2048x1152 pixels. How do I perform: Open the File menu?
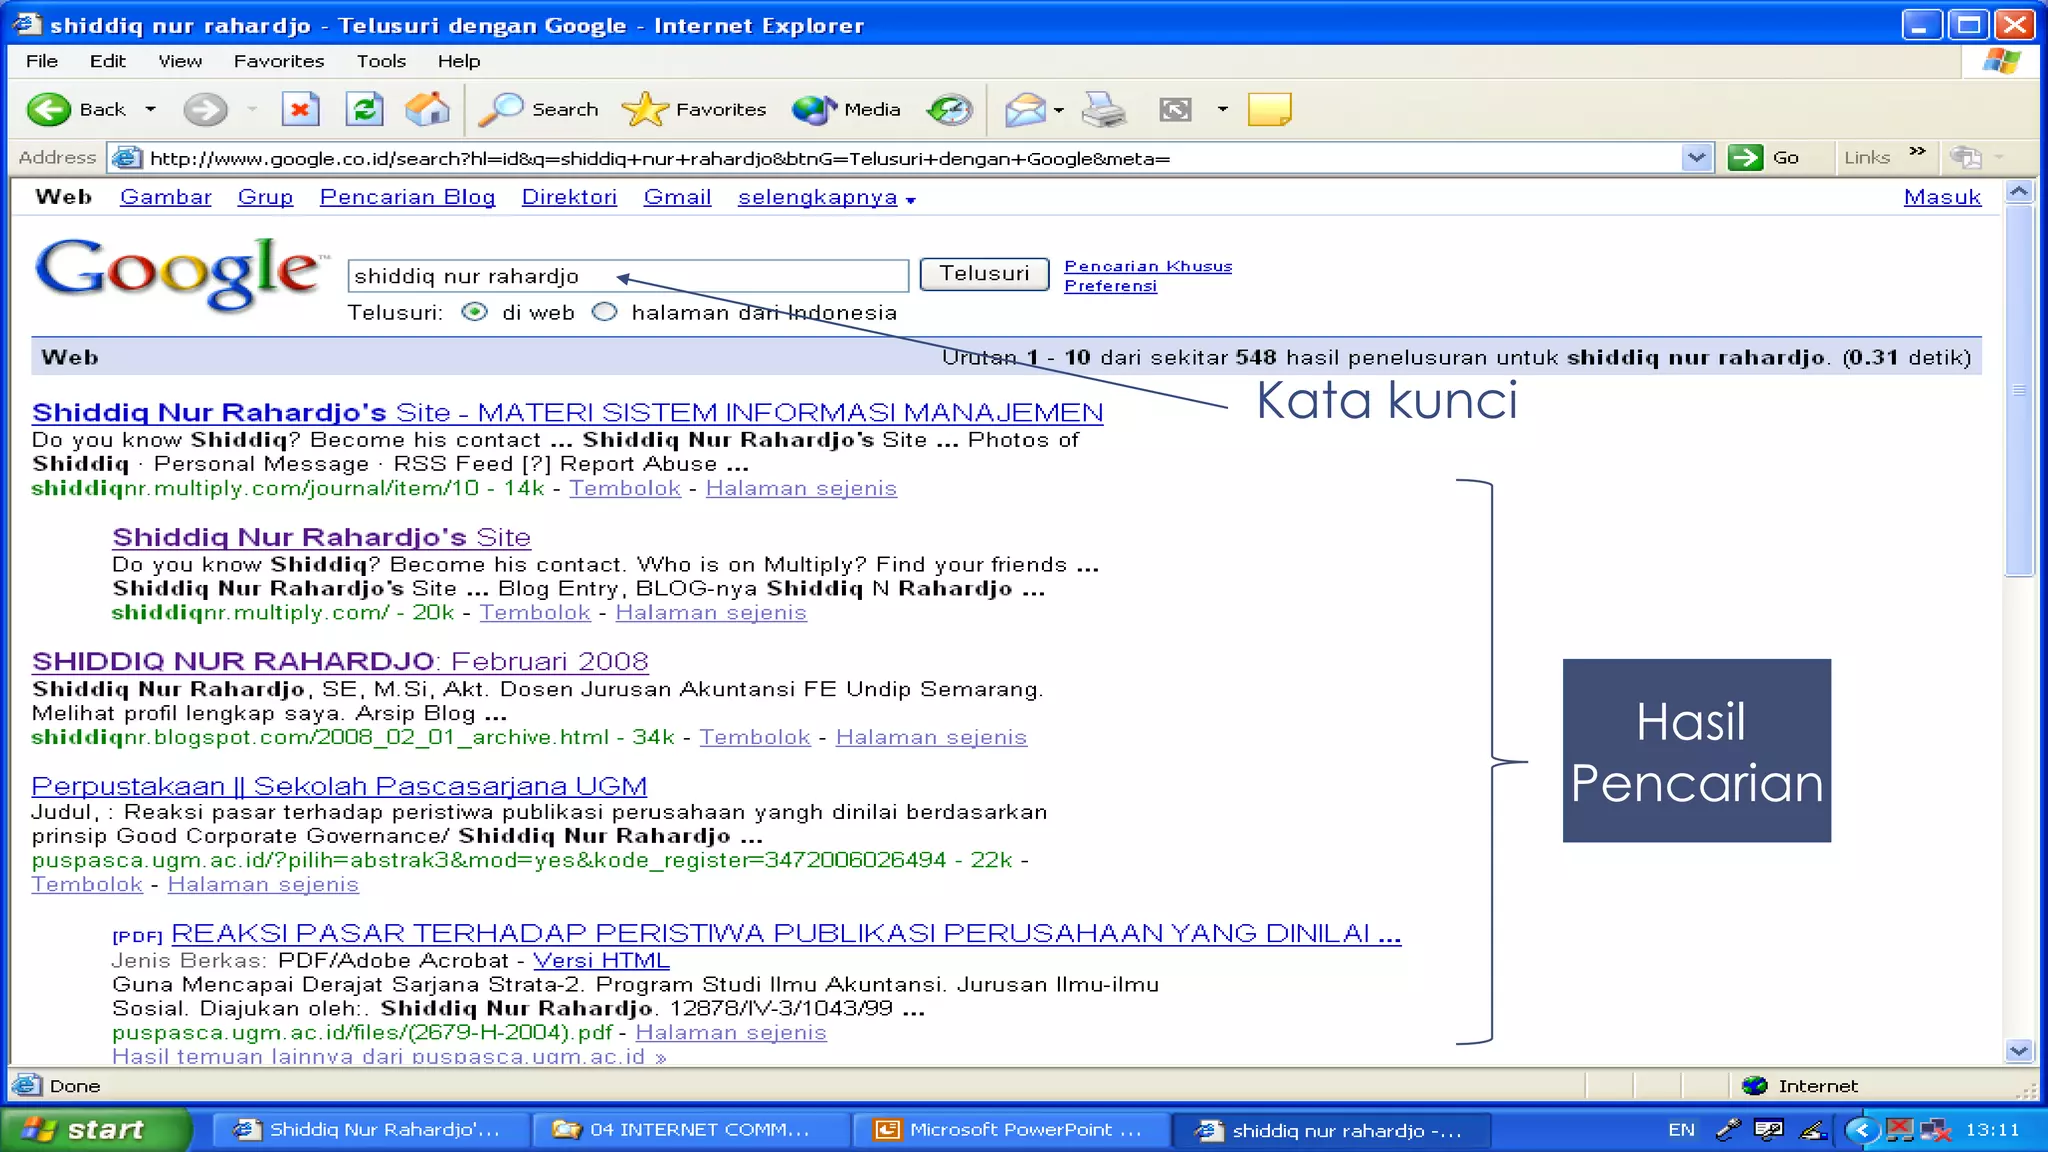[42, 61]
